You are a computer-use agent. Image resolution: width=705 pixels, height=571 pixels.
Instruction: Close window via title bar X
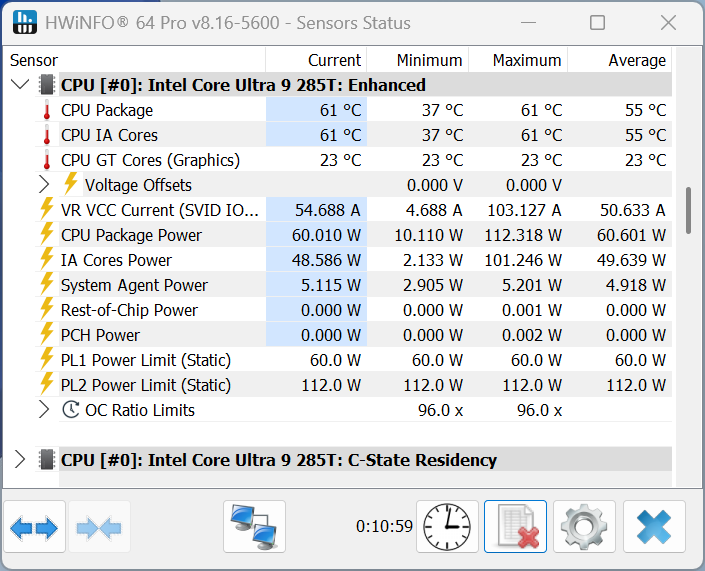pyautogui.click(x=668, y=22)
